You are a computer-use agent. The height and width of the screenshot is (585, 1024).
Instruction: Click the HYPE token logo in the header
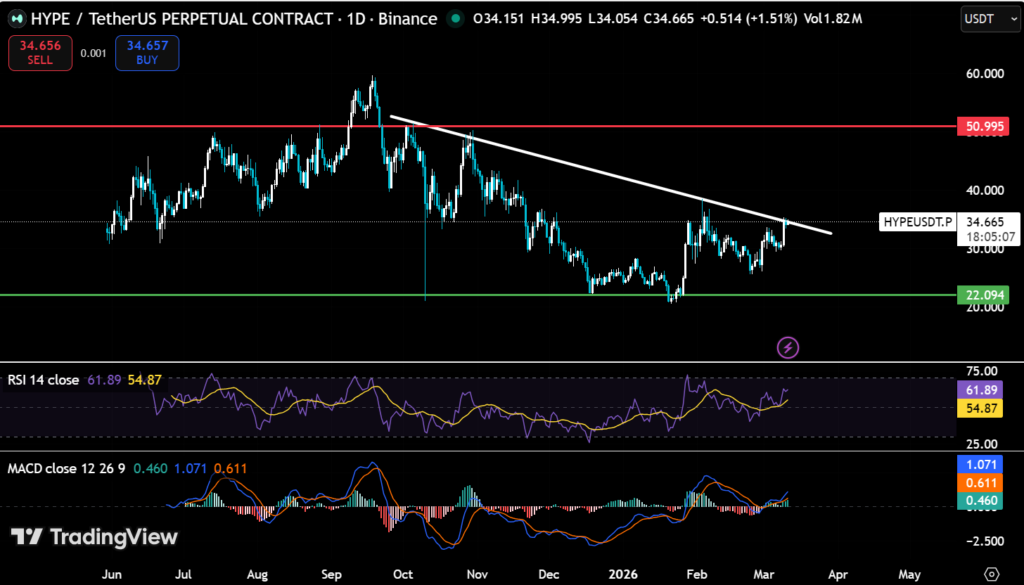point(19,18)
